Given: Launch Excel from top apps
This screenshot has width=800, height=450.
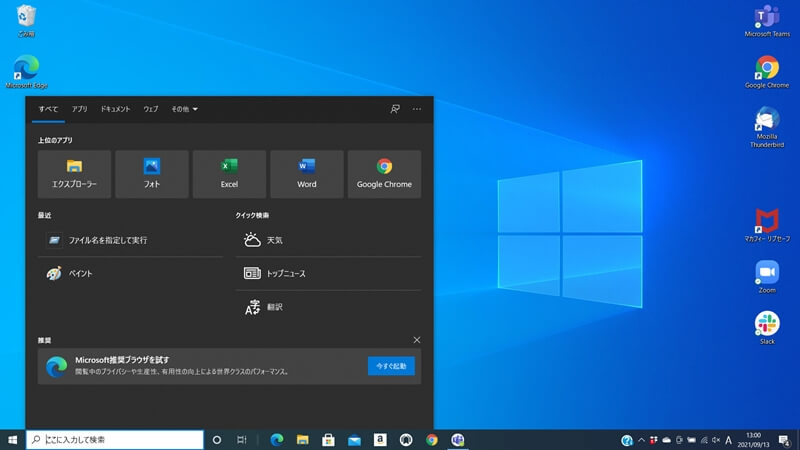Looking at the screenshot, I should (x=229, y=174).
